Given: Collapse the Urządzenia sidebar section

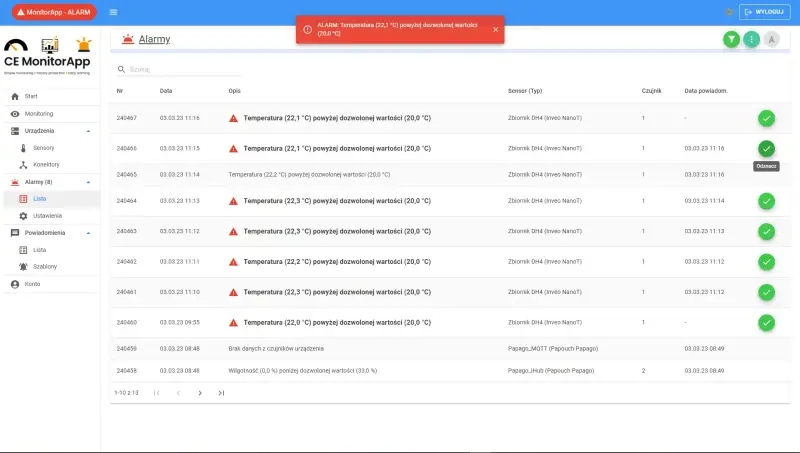Looking at the screenshot, I should point(88,131).
